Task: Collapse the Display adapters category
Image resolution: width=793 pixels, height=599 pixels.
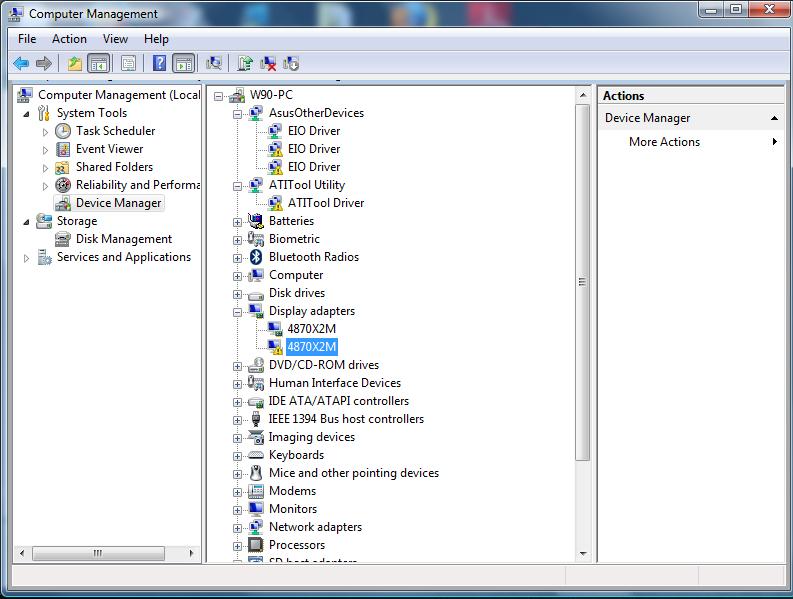Action: pyautogui.click(x=237, y=312)
